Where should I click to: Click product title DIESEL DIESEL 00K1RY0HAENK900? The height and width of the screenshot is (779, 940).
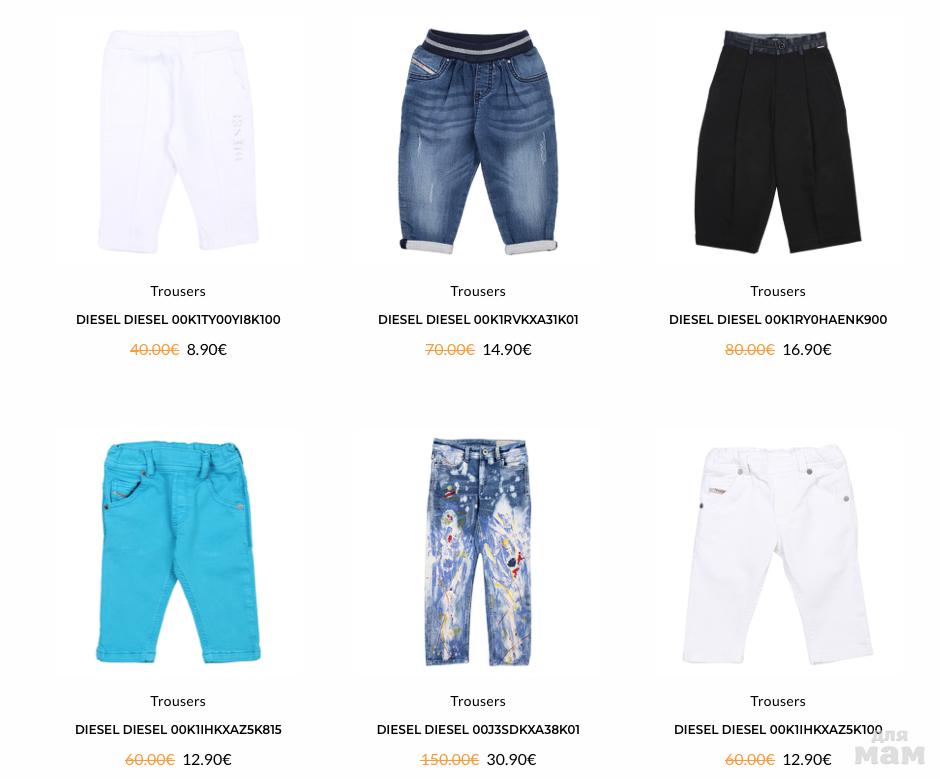coord(778,320)
